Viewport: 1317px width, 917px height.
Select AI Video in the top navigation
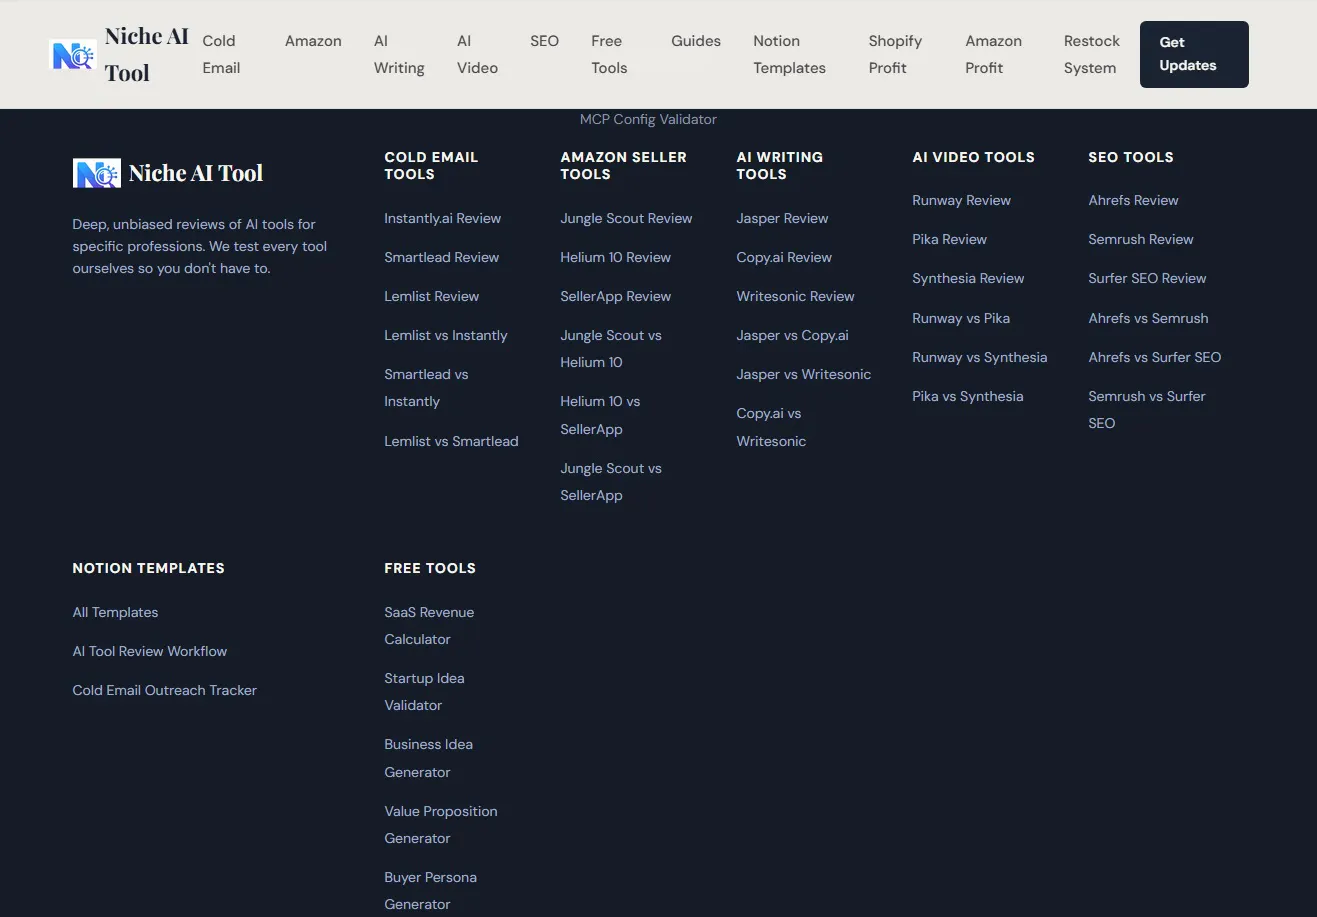pos(477,54)
